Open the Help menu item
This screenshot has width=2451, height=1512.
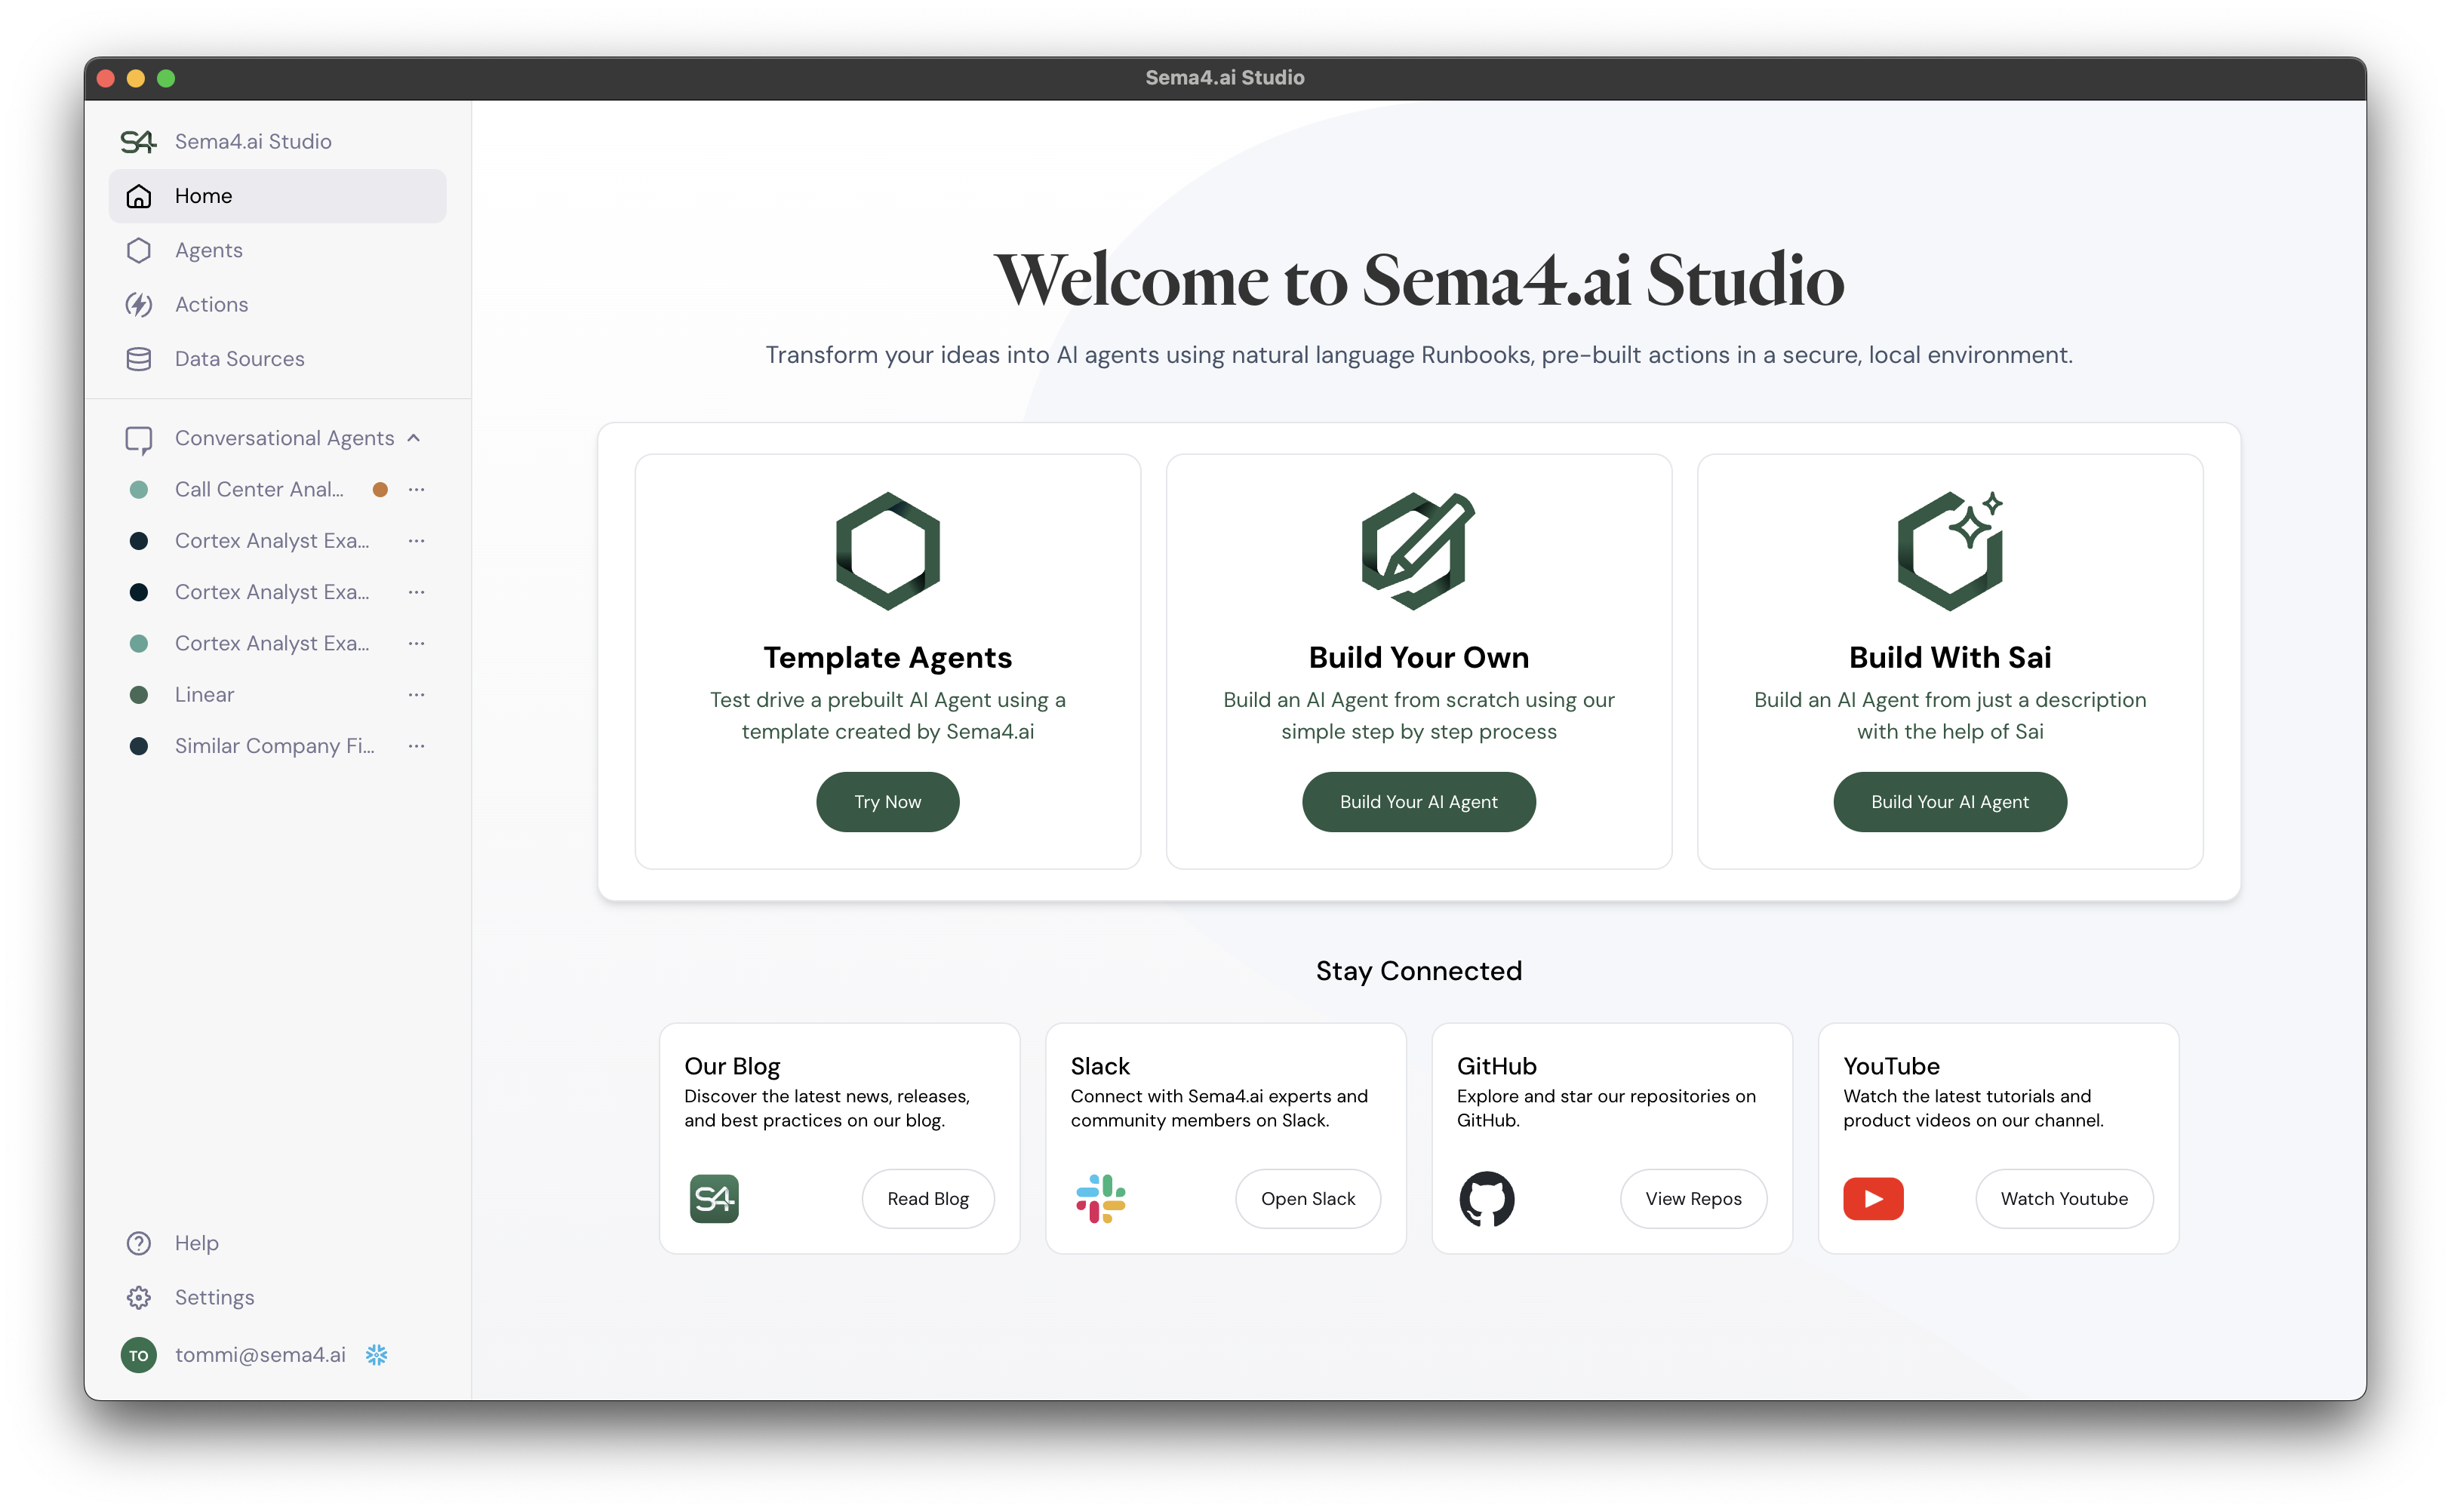pos(278,1243)
